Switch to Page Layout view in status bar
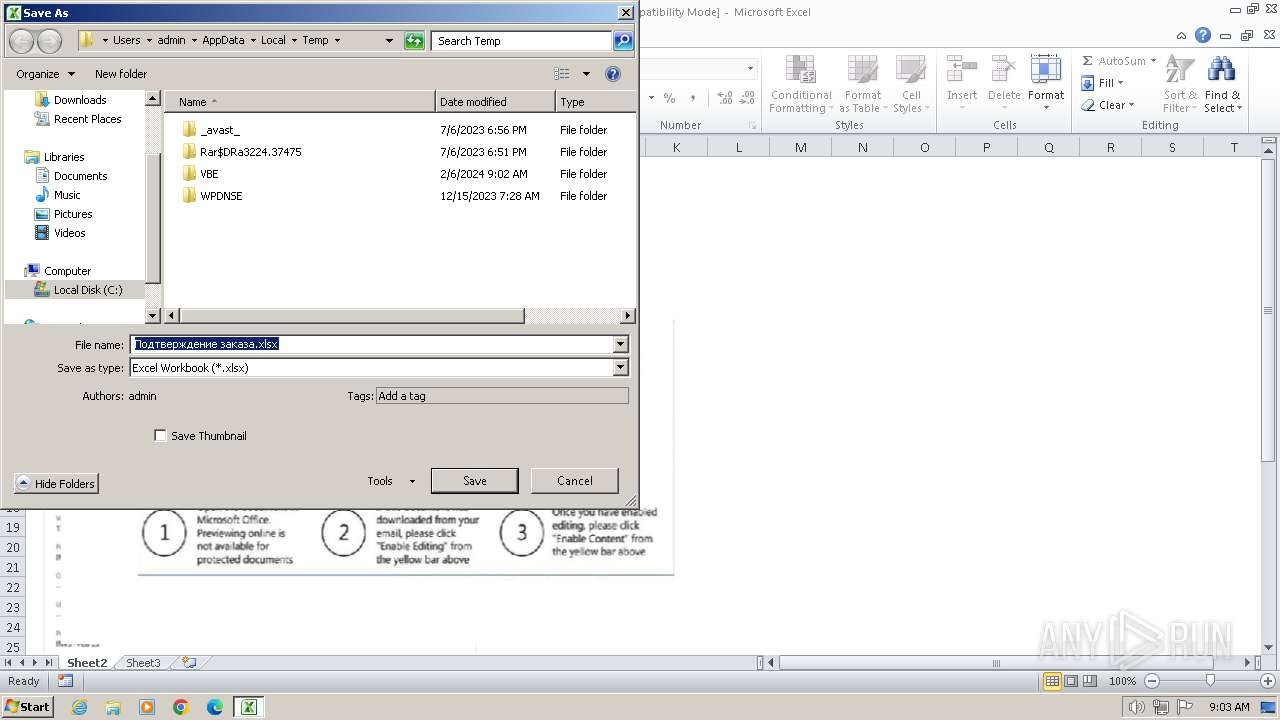This screenshot has width=1280, height=720. [x=1071, y=681]
